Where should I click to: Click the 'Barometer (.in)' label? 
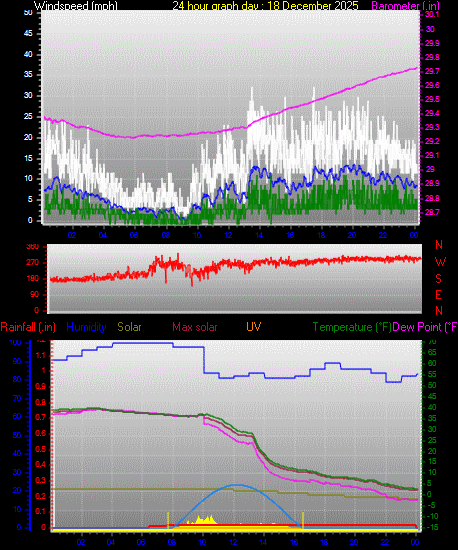pos(405,6)
